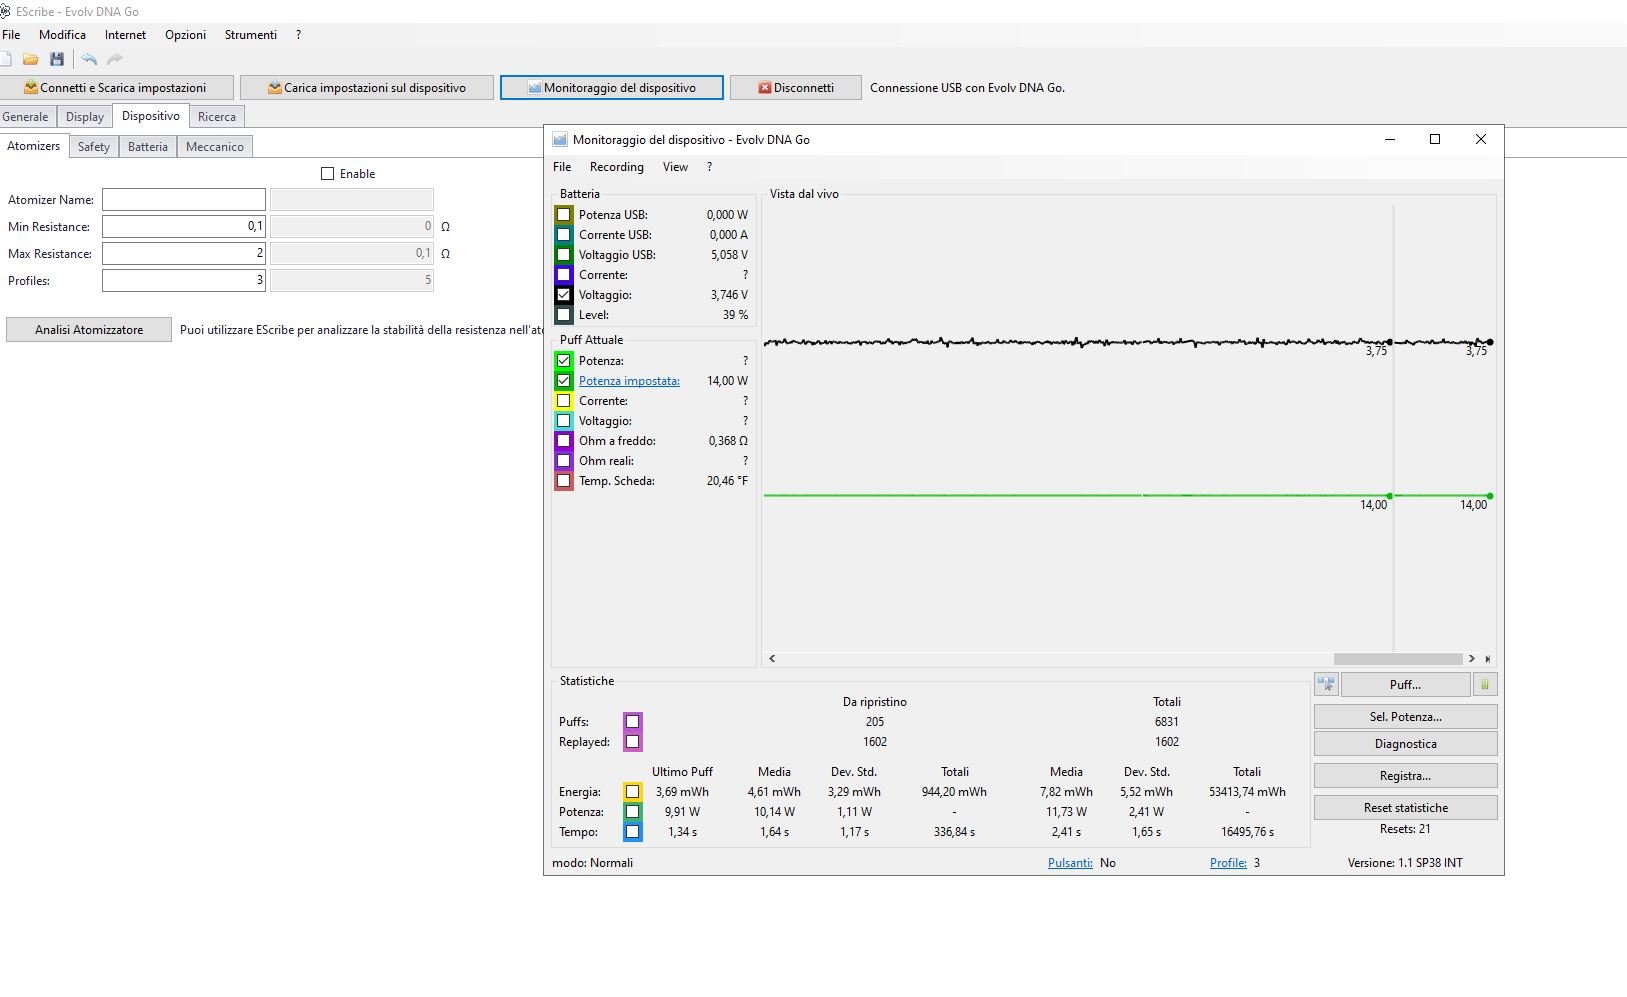Enable the atomizer Enable checkbox

tap(327, 174)
